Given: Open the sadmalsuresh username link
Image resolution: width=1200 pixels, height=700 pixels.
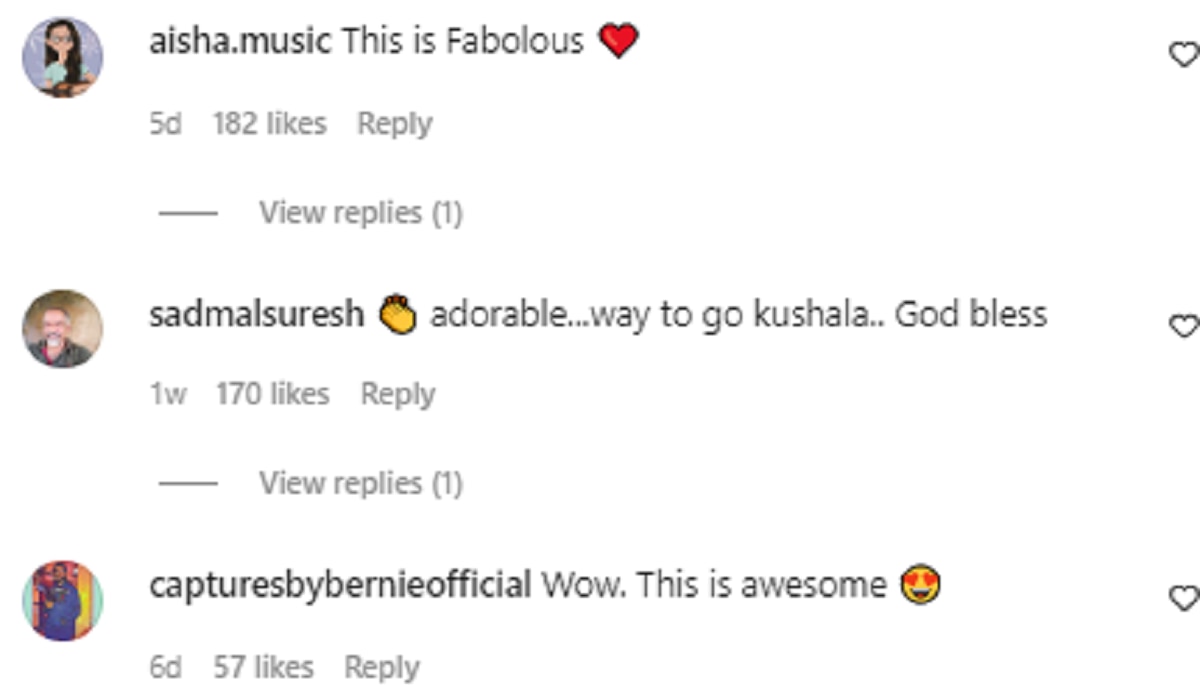Looking at the screenshot, I should tap(256, 314).
